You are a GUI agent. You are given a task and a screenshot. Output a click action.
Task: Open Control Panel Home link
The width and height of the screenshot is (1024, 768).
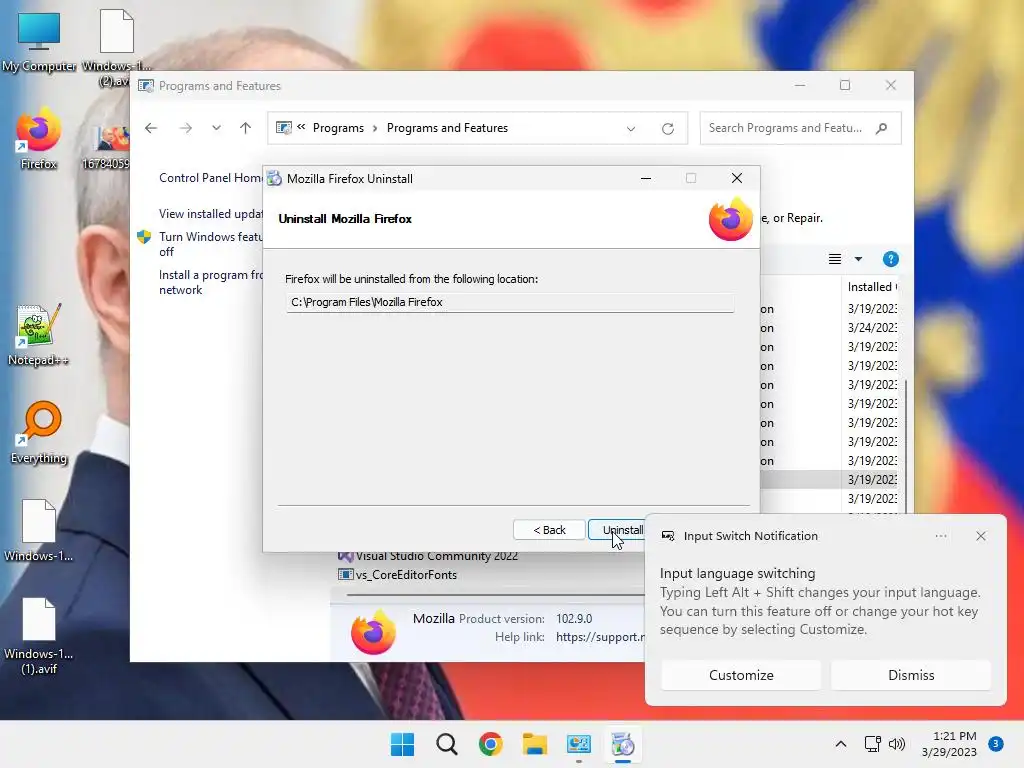(x=211, y=178)
